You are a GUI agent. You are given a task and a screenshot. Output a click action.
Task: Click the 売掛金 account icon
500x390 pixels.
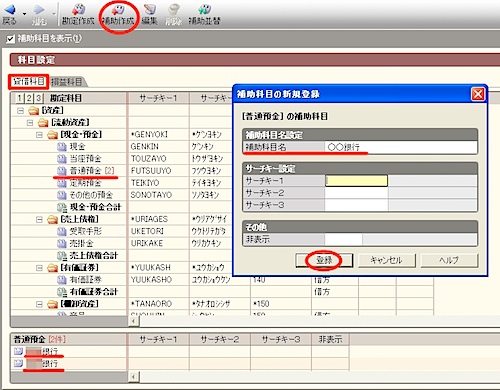point(62,243)
